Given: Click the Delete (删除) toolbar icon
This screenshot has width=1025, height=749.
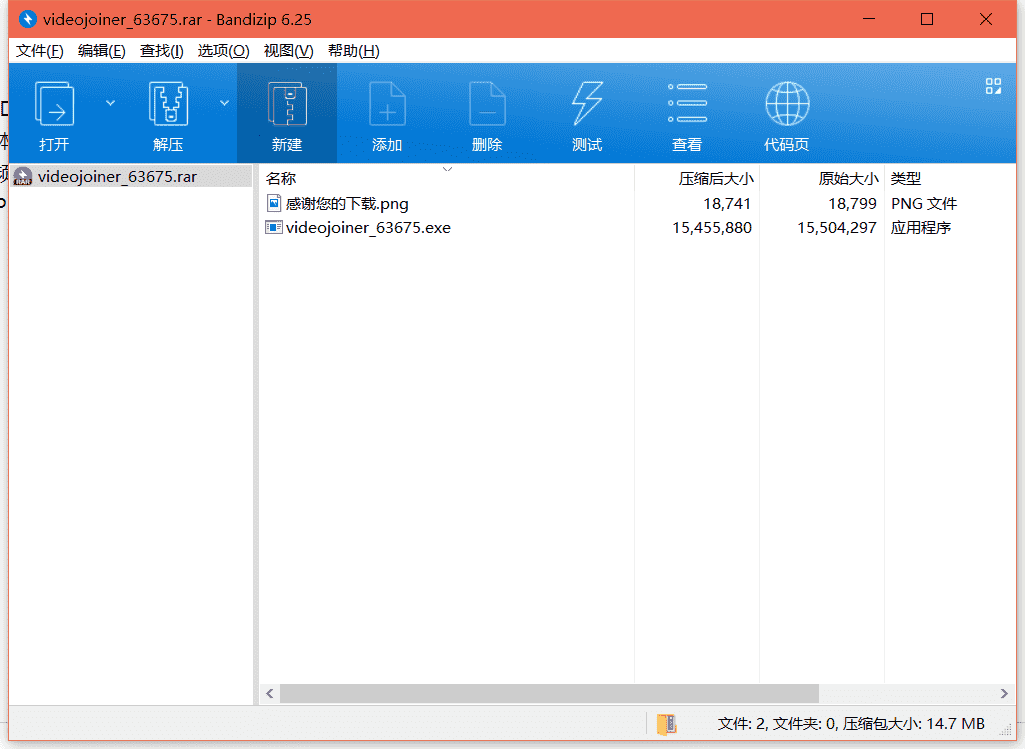Looking at the screenshot, I should click(487, 103).
